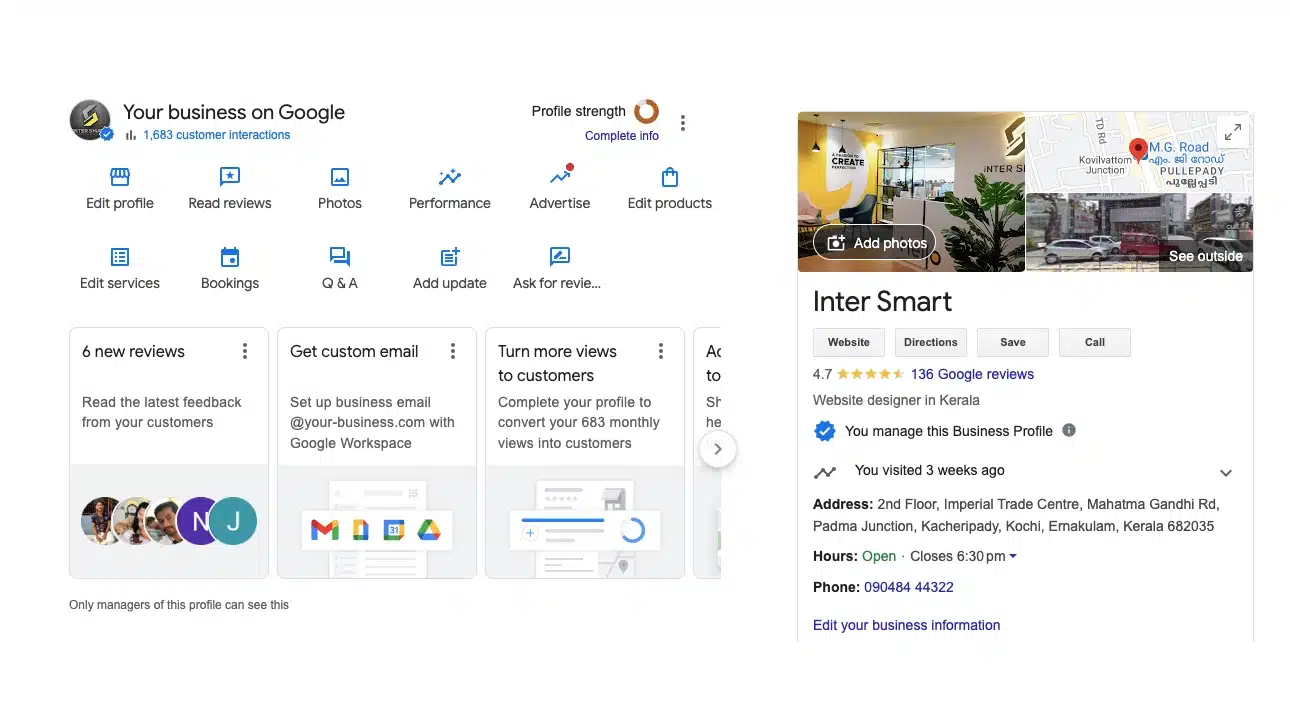The width and height of the screenshot is (1290, 720).
Task: Click bar chart icon beside customer interactions
Action: 130,135
